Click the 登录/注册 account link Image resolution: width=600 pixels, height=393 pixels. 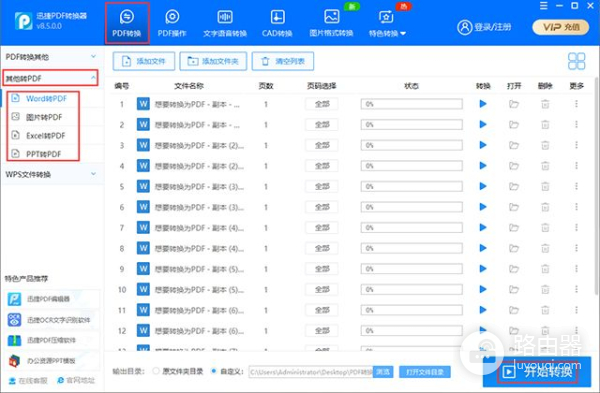[484, 27]
